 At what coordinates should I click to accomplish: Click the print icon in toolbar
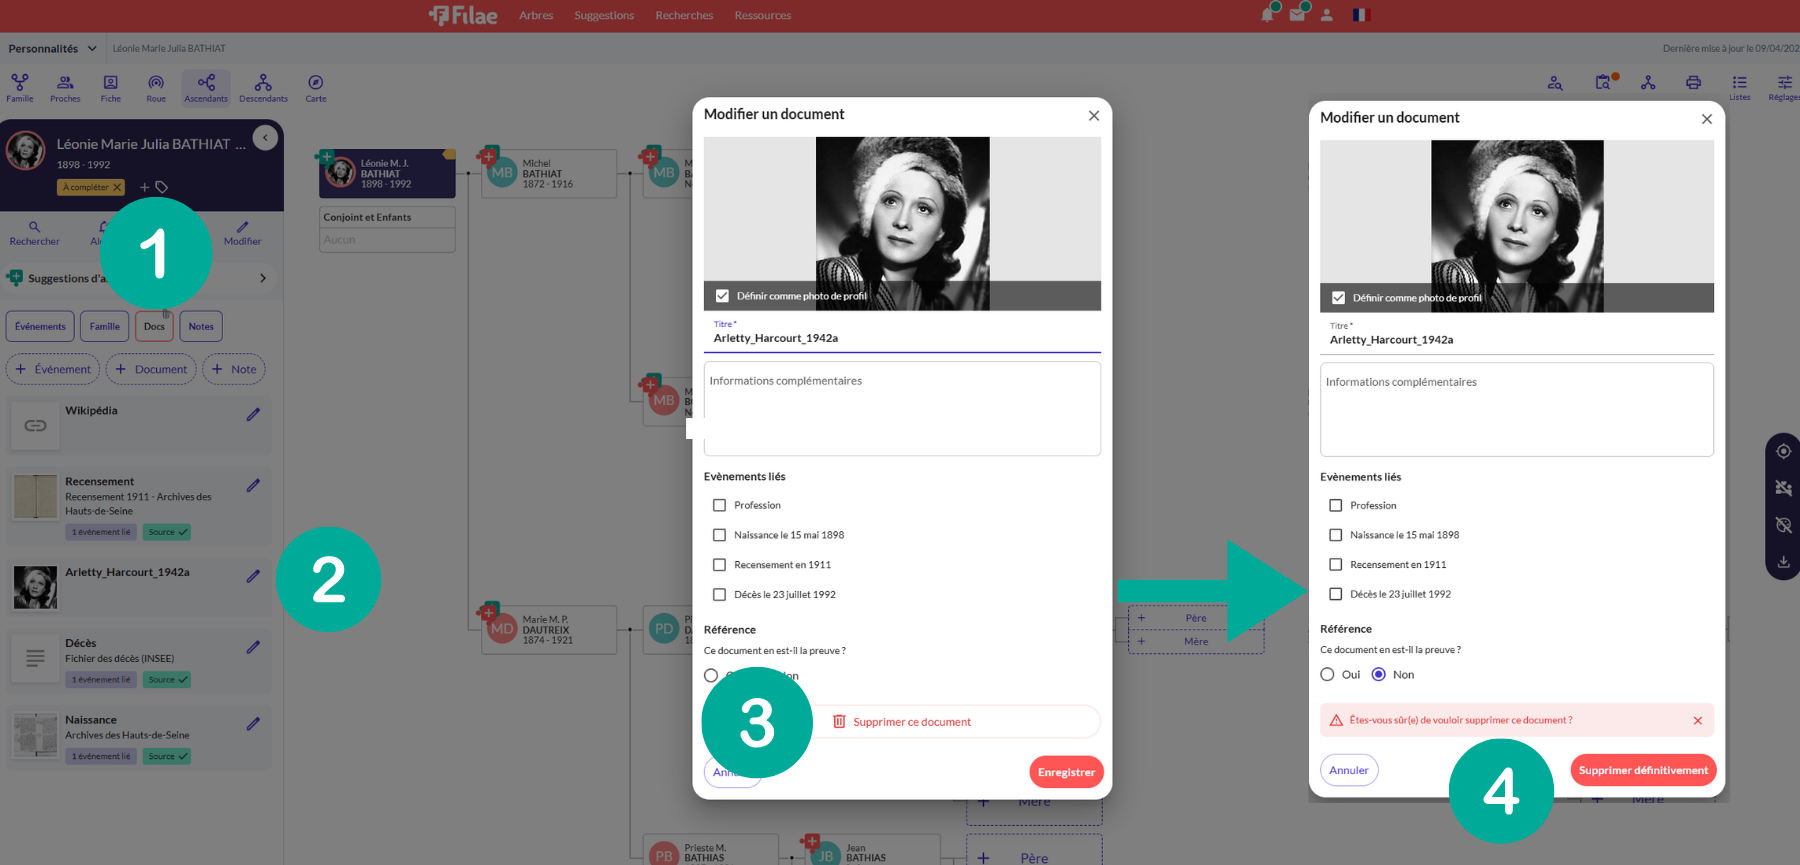(1693, 83)
